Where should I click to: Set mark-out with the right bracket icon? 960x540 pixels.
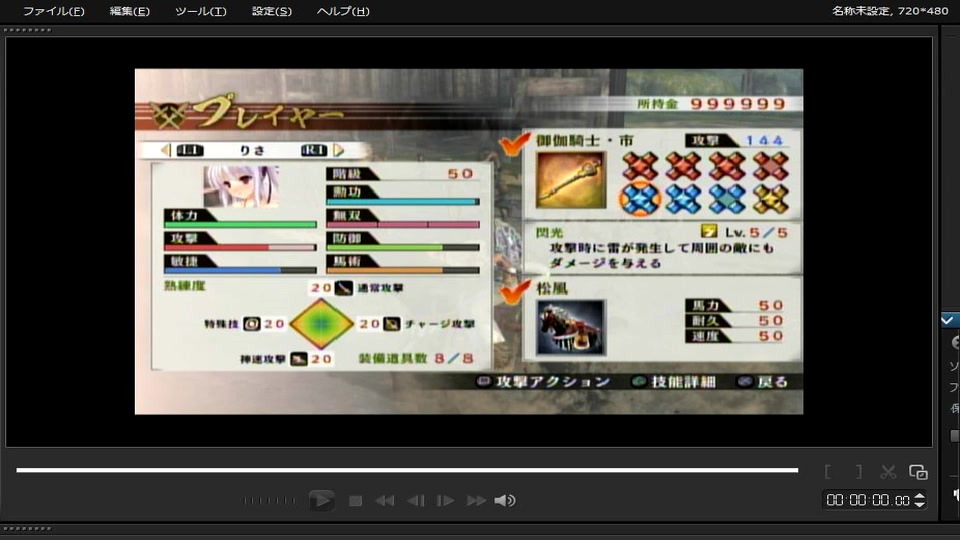pos(859,471)
